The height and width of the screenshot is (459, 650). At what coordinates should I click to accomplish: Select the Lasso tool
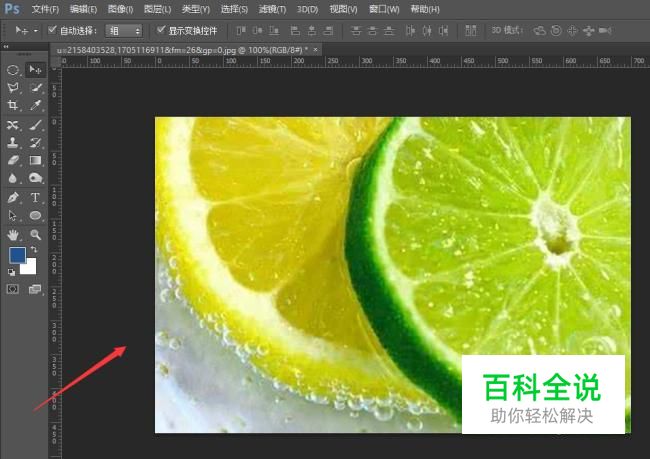click(12, 87)
